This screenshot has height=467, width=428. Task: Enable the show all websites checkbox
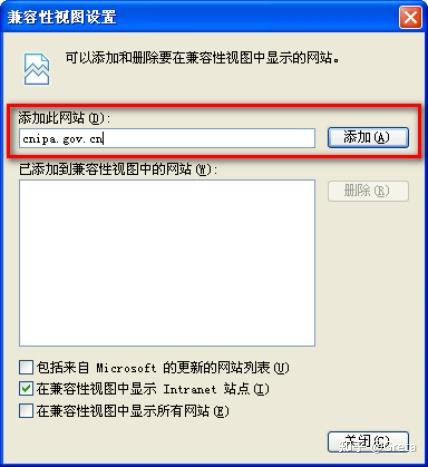coord(26,411)
